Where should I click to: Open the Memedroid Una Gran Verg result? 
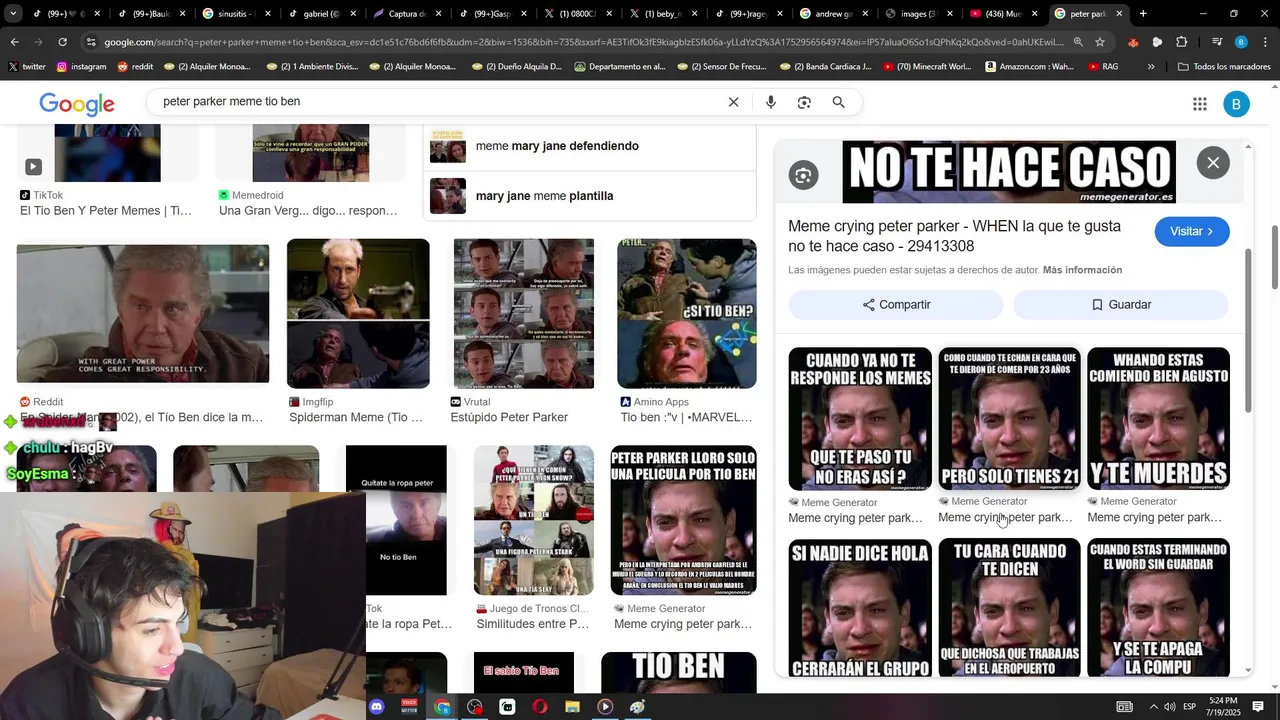(308, 211)
